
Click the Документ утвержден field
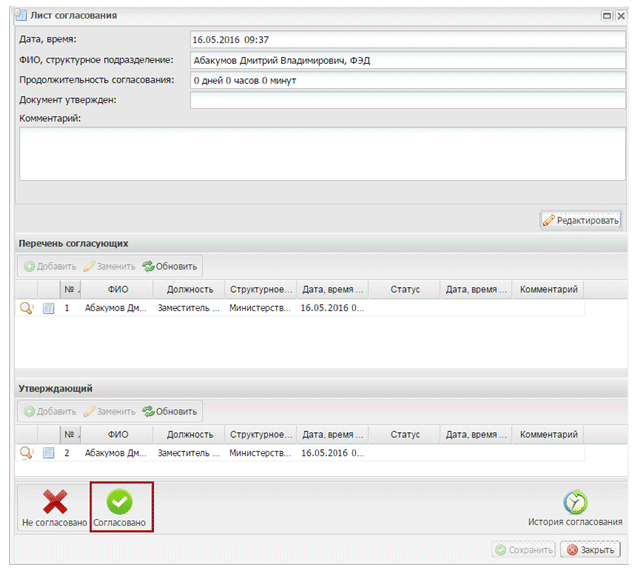(407, 100)
